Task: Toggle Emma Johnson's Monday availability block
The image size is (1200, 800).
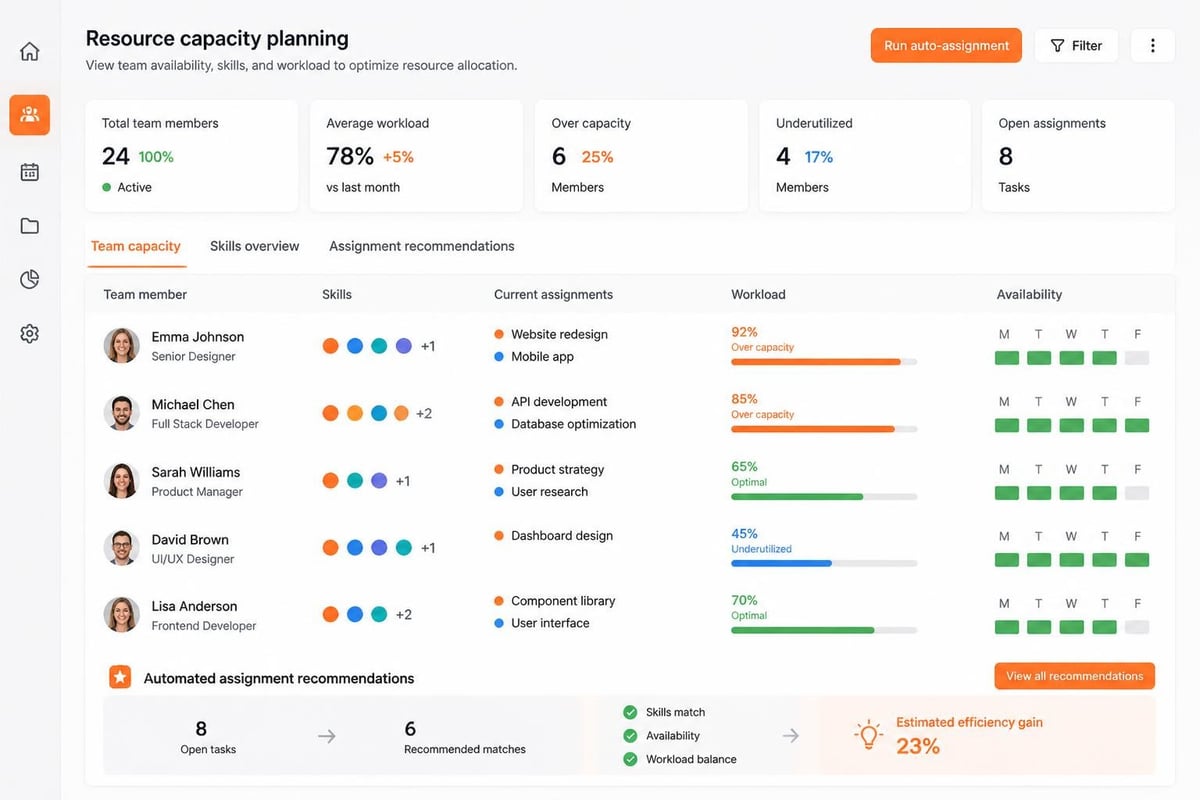Action: pos(1007,358)
